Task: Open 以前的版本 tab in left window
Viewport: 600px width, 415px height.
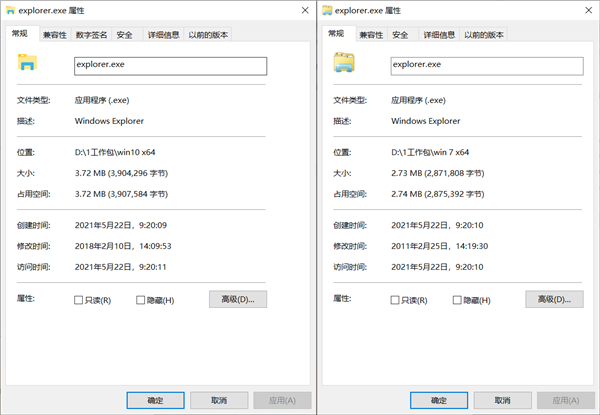Action: (x=208, y=35)
